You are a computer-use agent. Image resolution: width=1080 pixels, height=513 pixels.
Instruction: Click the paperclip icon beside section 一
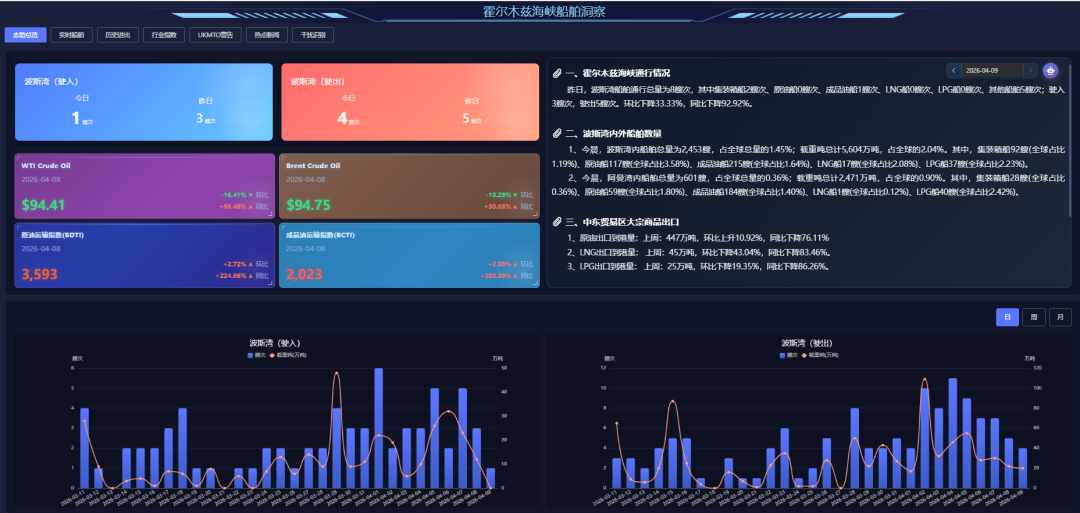tap(557, 73)
